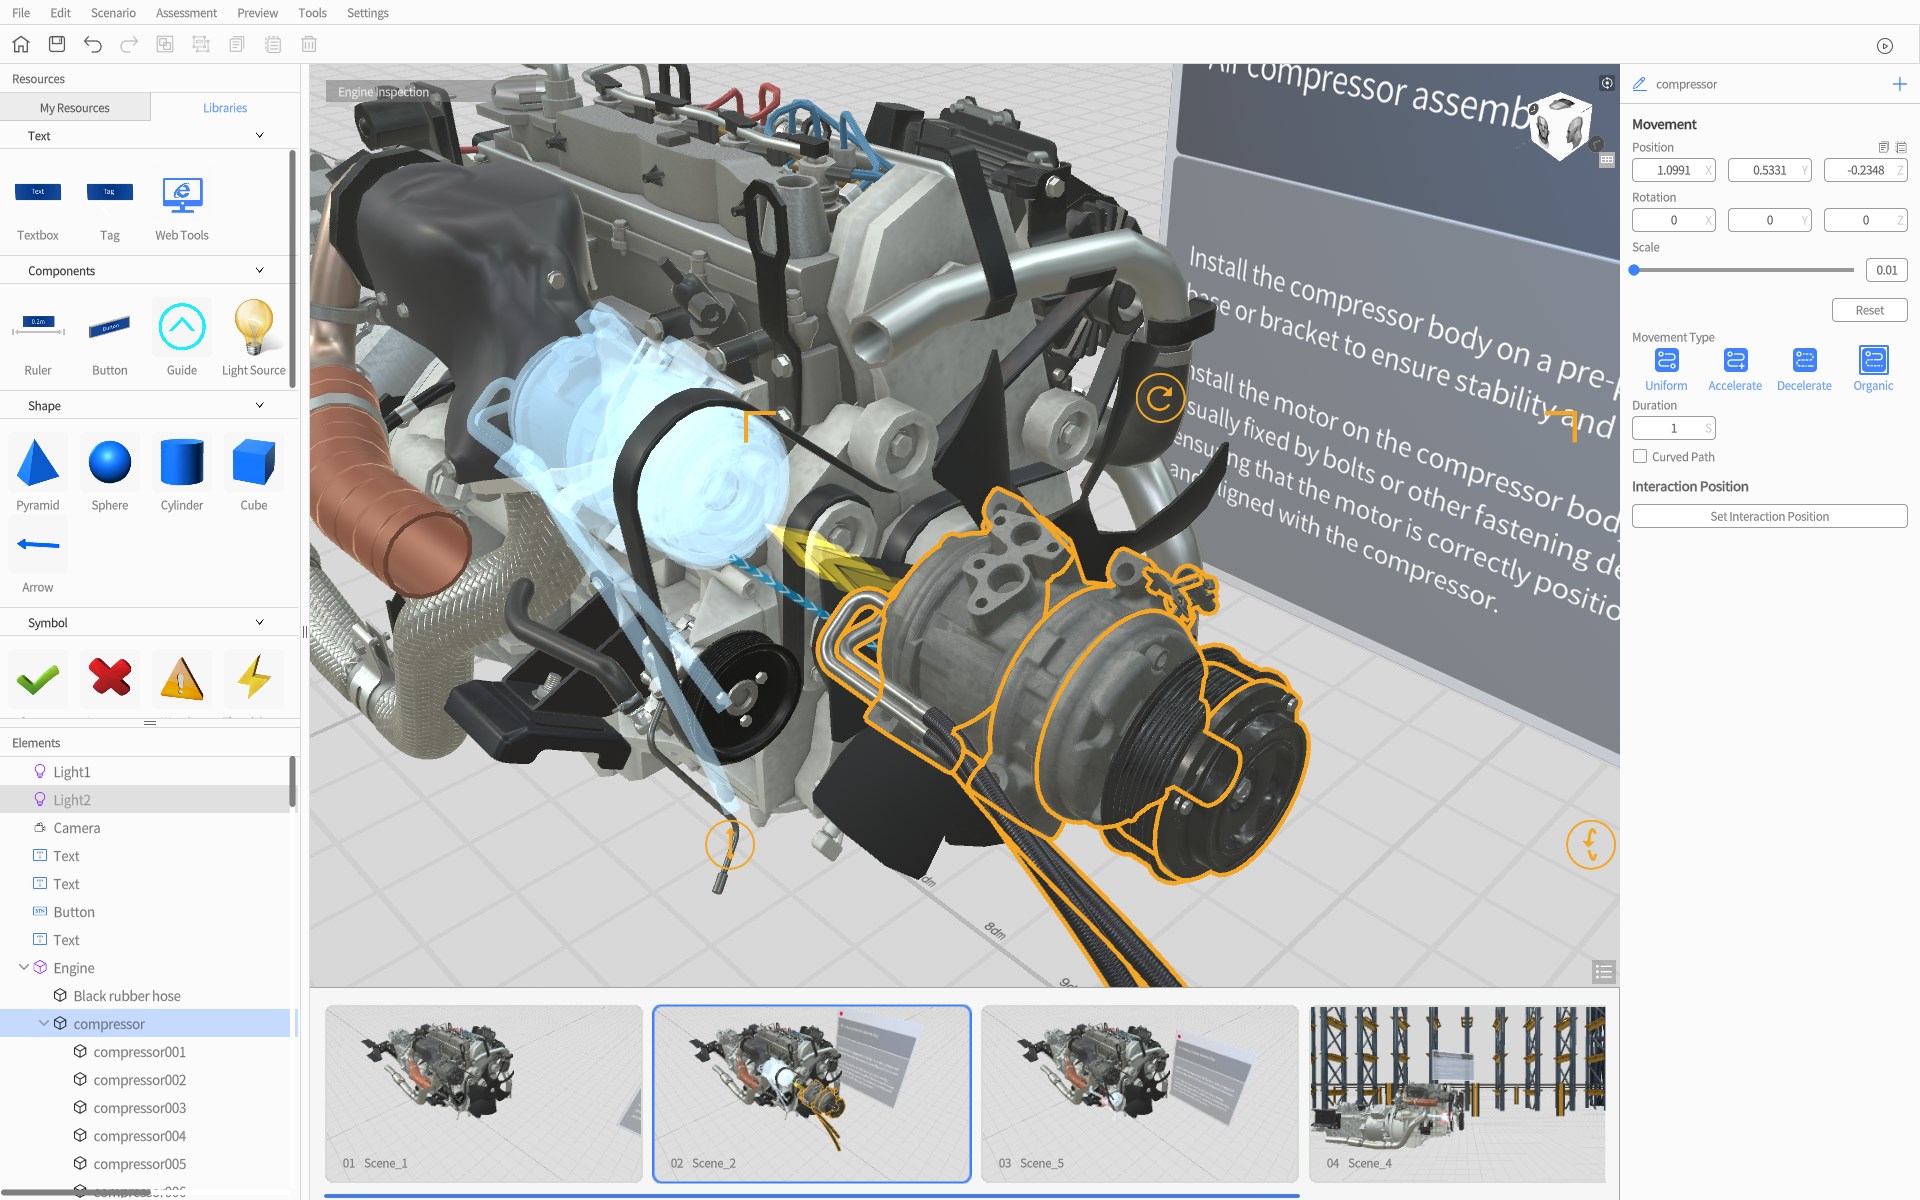
Task: Collapse the Engine tree node
Action: coord(24,967)
